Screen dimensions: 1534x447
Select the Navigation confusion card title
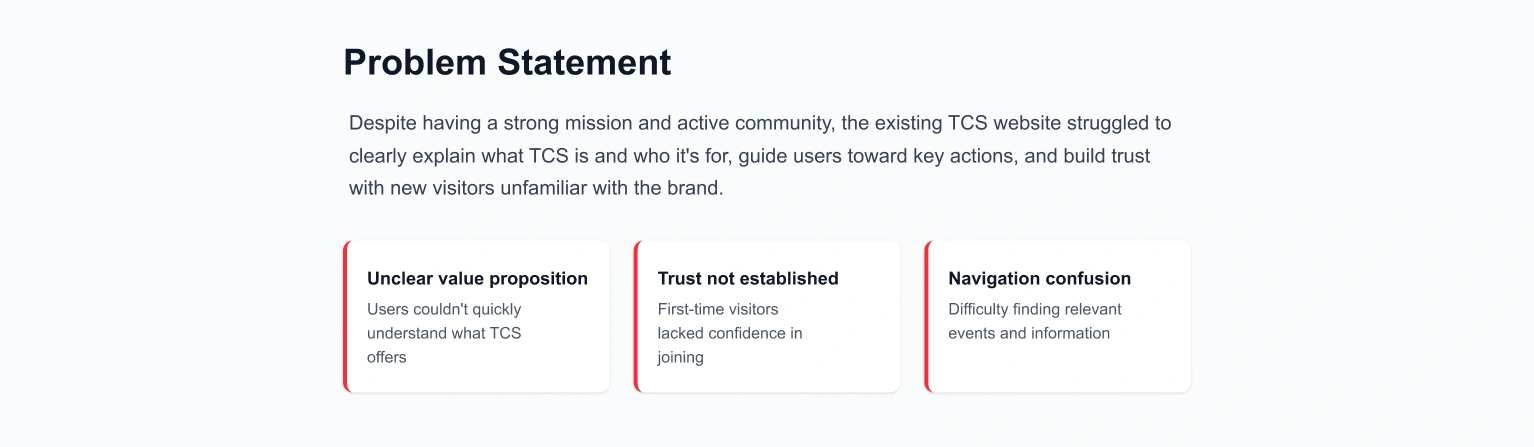(1039, 279)
